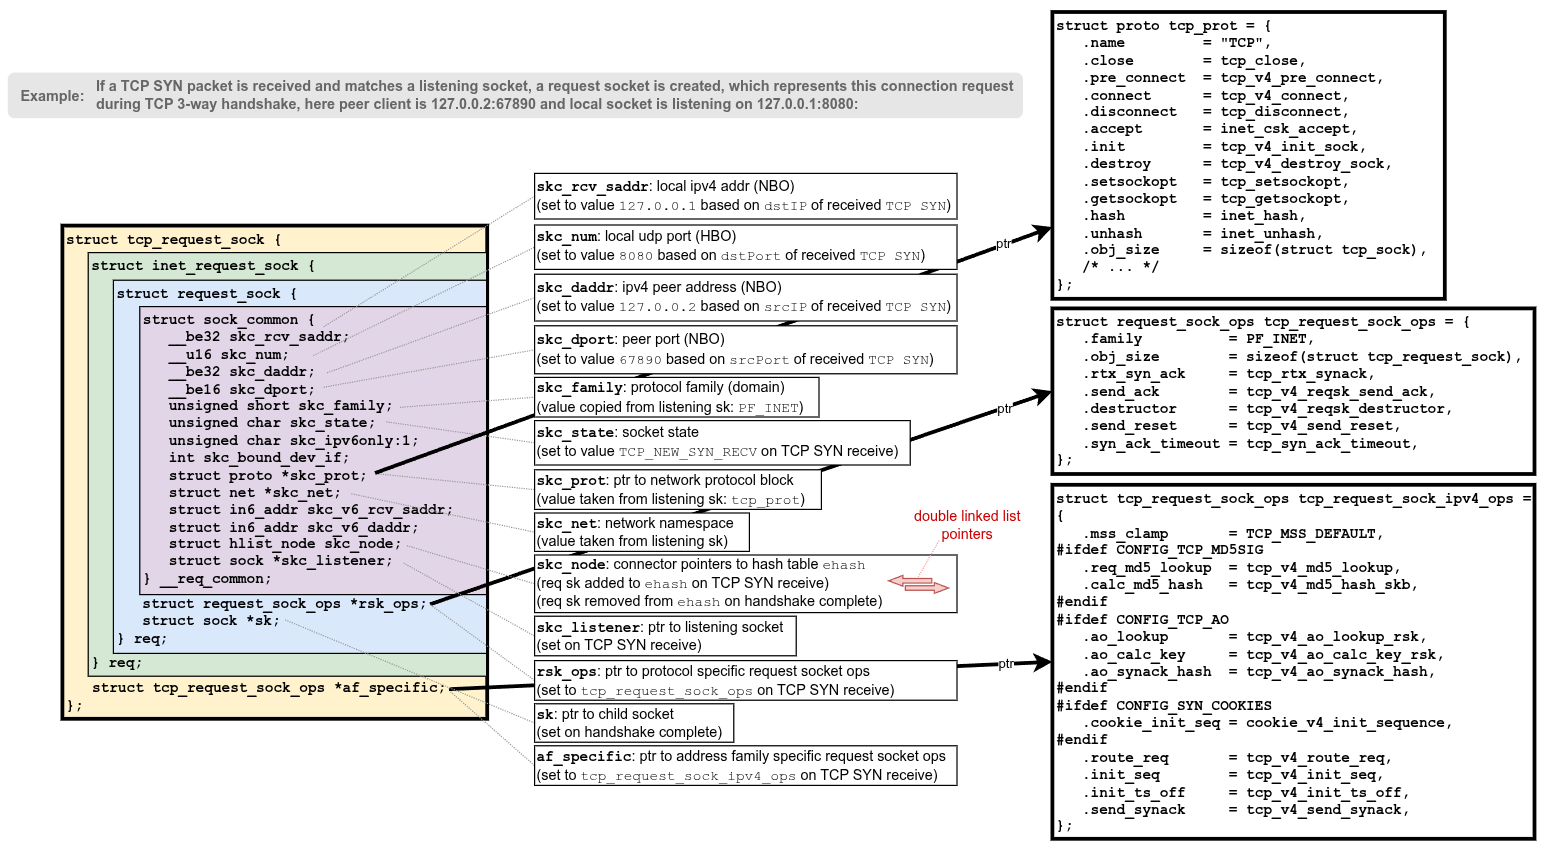
Task: Select the skc_prot network protocol block box
Action: click(x=678, y=490)
